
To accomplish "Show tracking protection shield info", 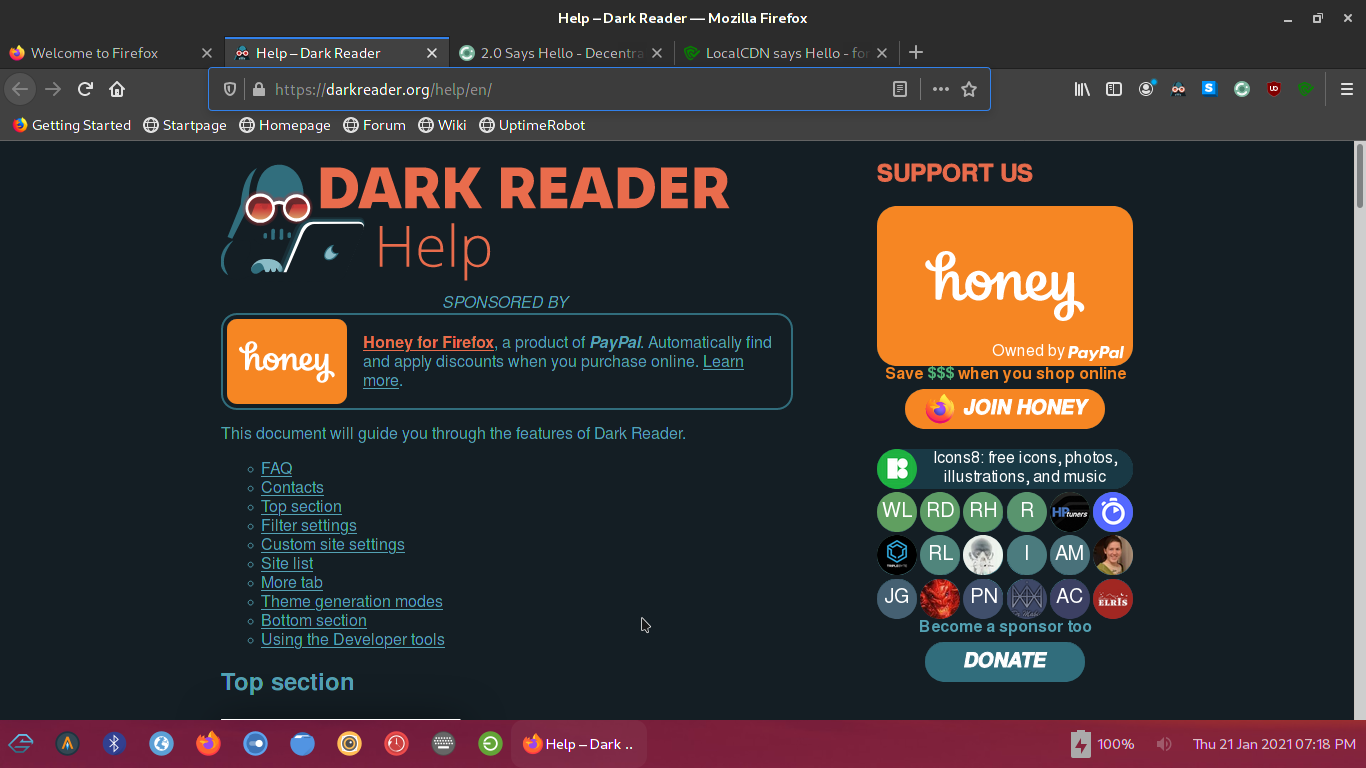I will click(230, 89).
